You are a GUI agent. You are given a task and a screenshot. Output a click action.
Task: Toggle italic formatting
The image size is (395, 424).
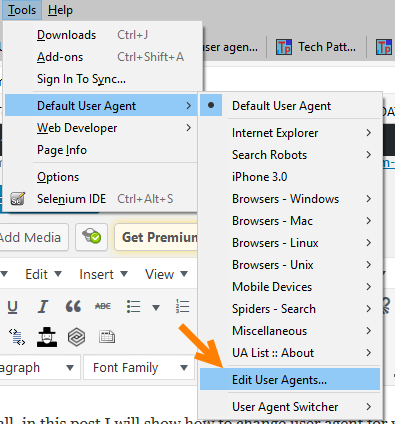pos(43,306)
